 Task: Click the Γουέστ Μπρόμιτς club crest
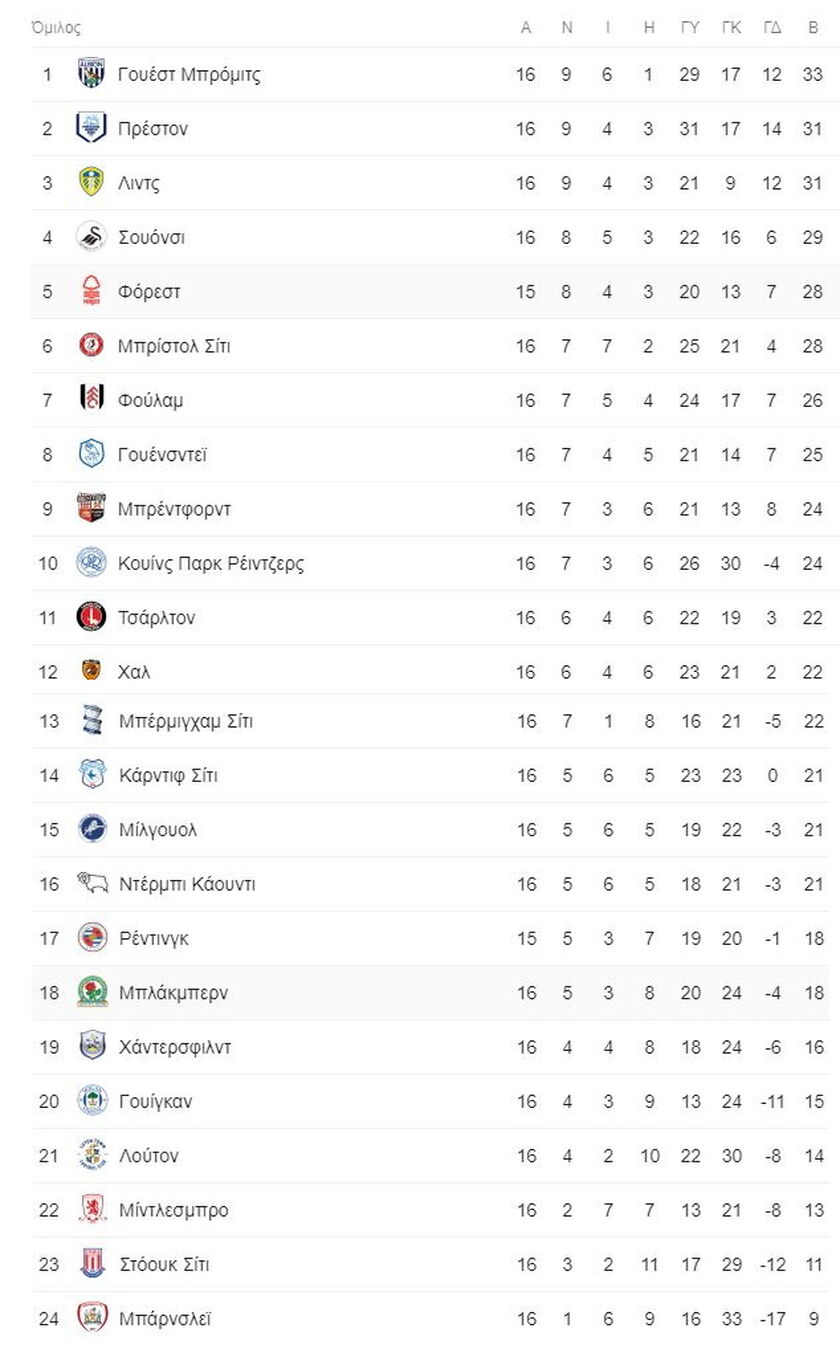click(x=91, y=74)
